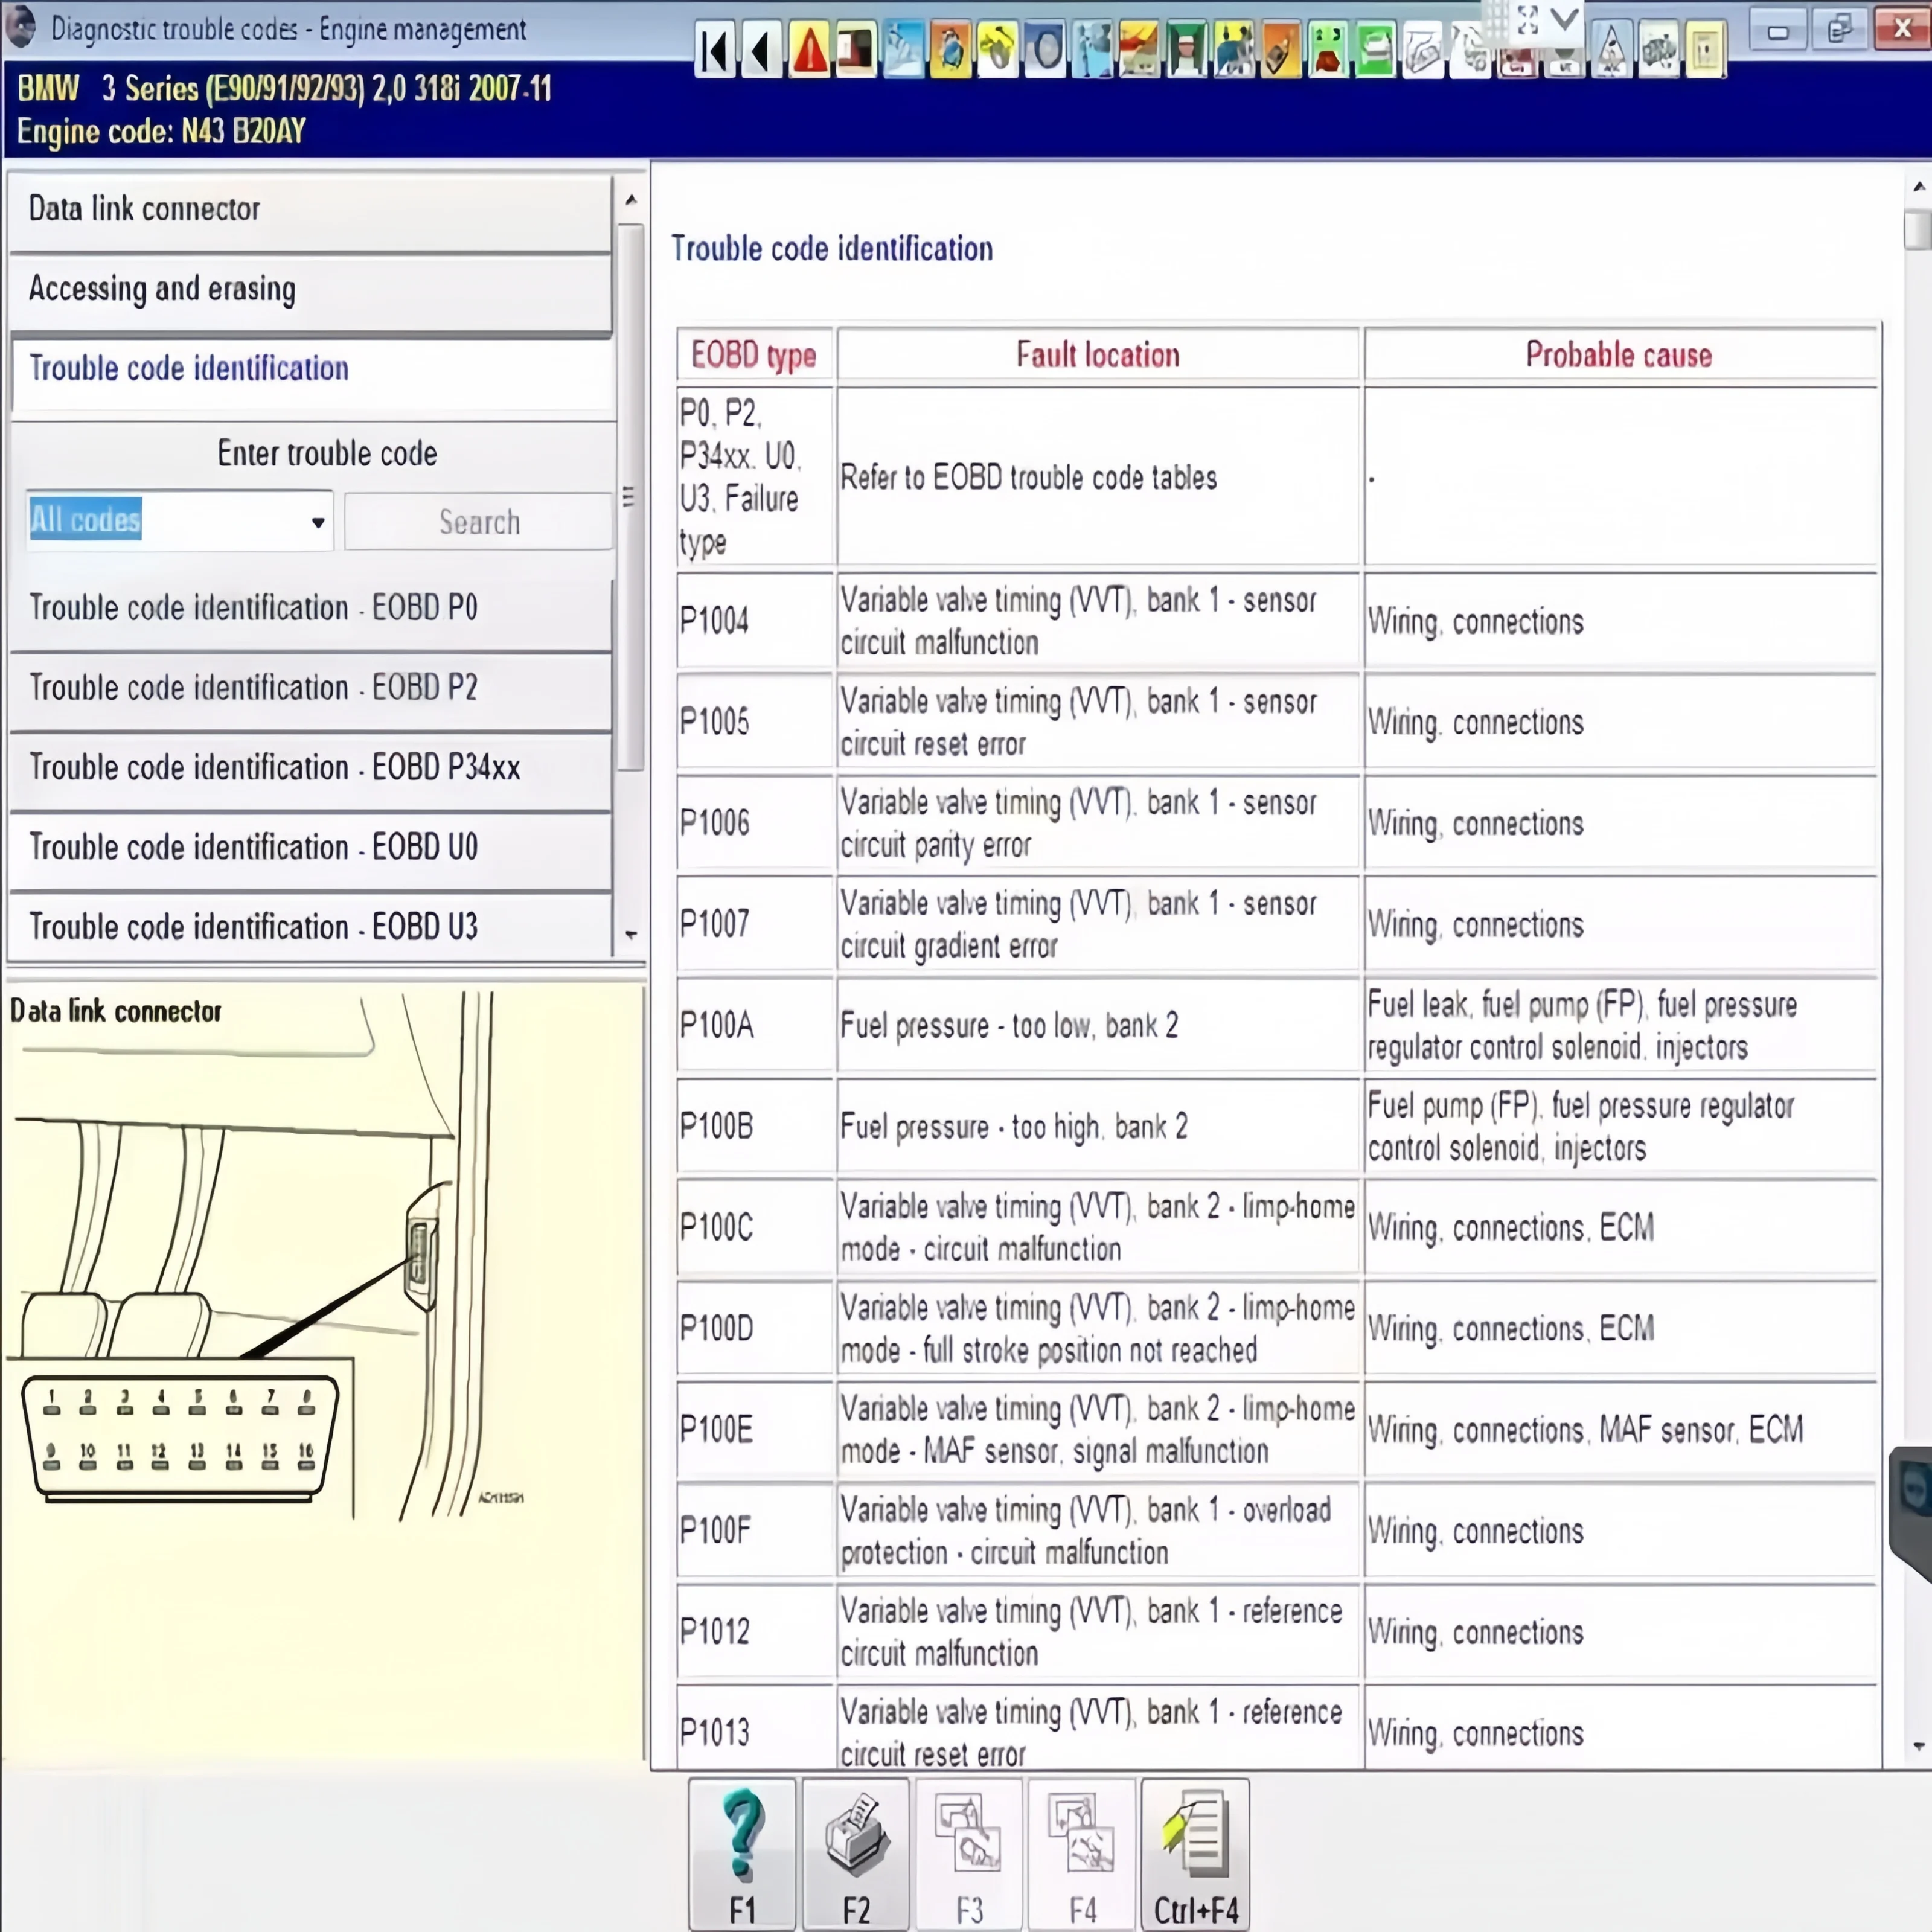Click the green car toolbar icon
Viewport: 1932px width, 1932px height.
[x=1375, y=50]
